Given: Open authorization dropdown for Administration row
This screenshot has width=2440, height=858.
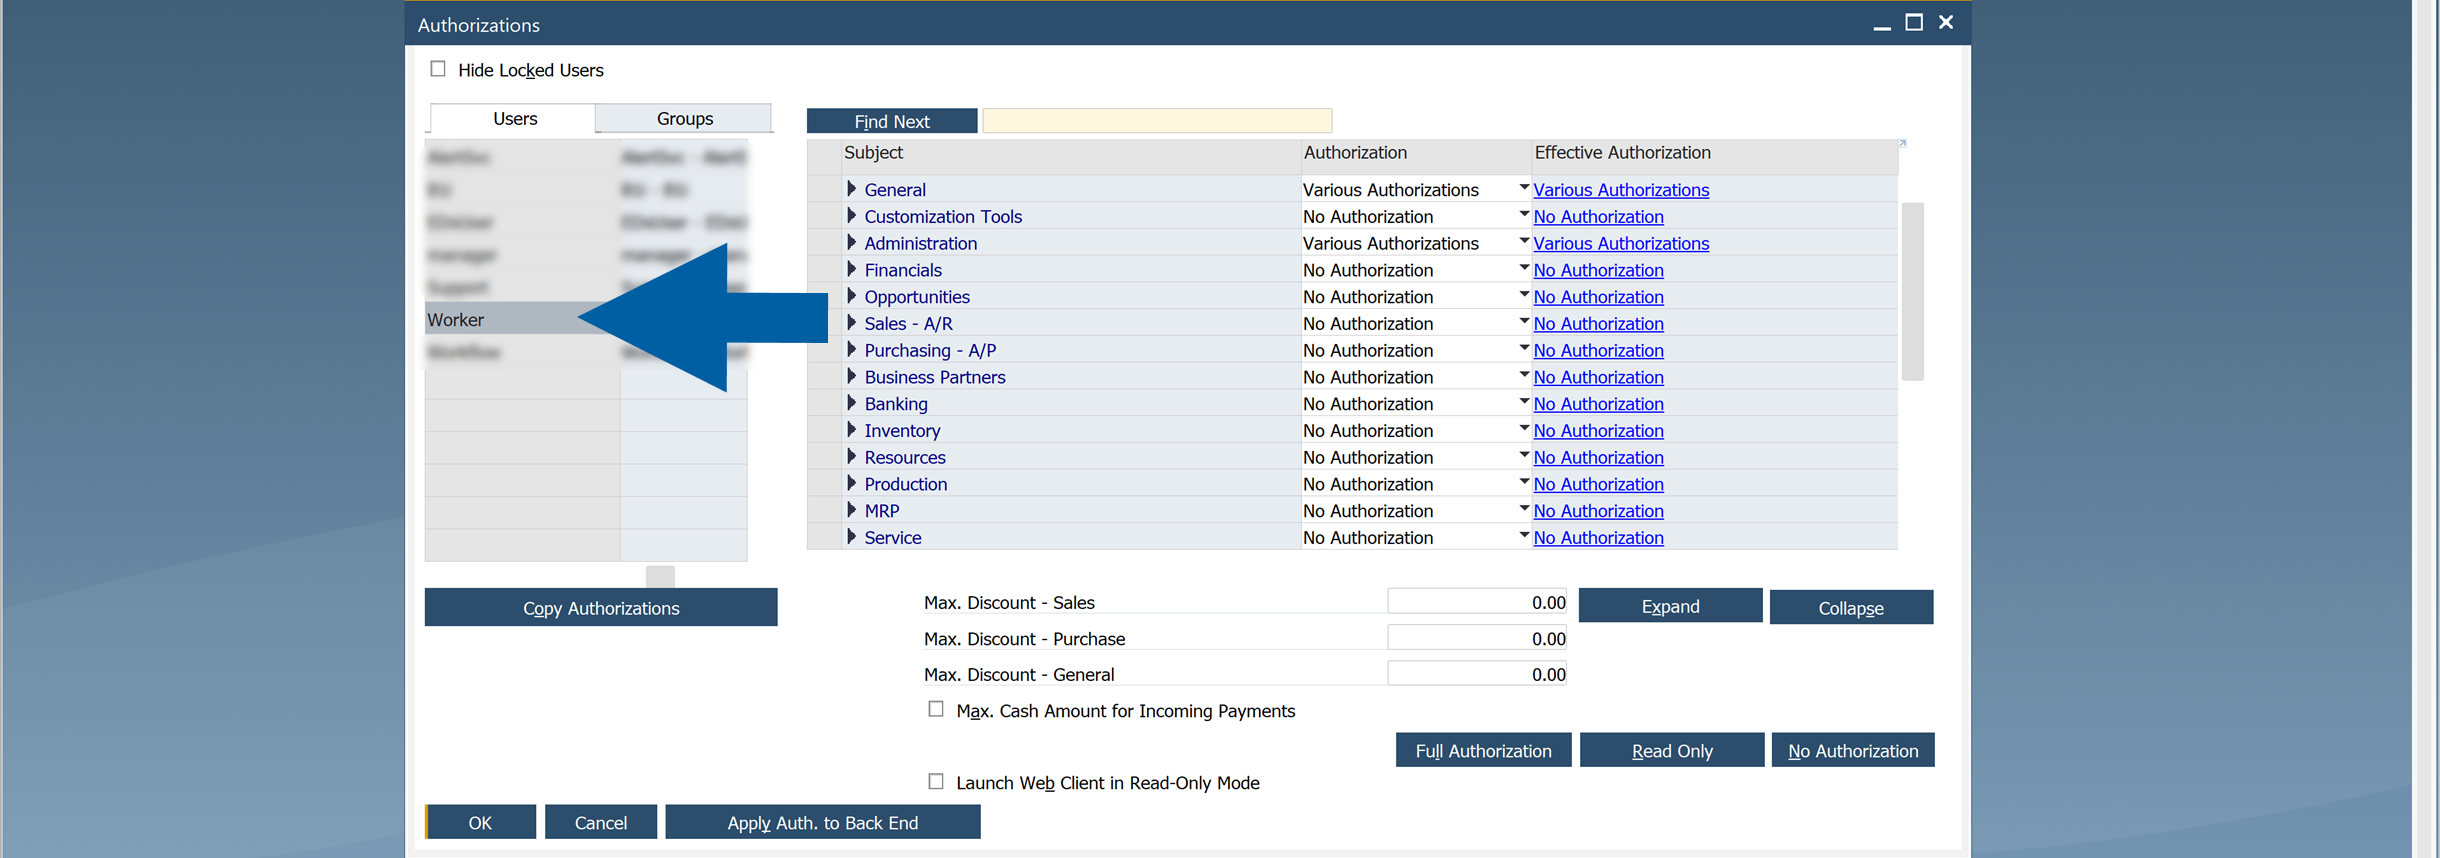Looking at the screenshot, I should 1524,241.
